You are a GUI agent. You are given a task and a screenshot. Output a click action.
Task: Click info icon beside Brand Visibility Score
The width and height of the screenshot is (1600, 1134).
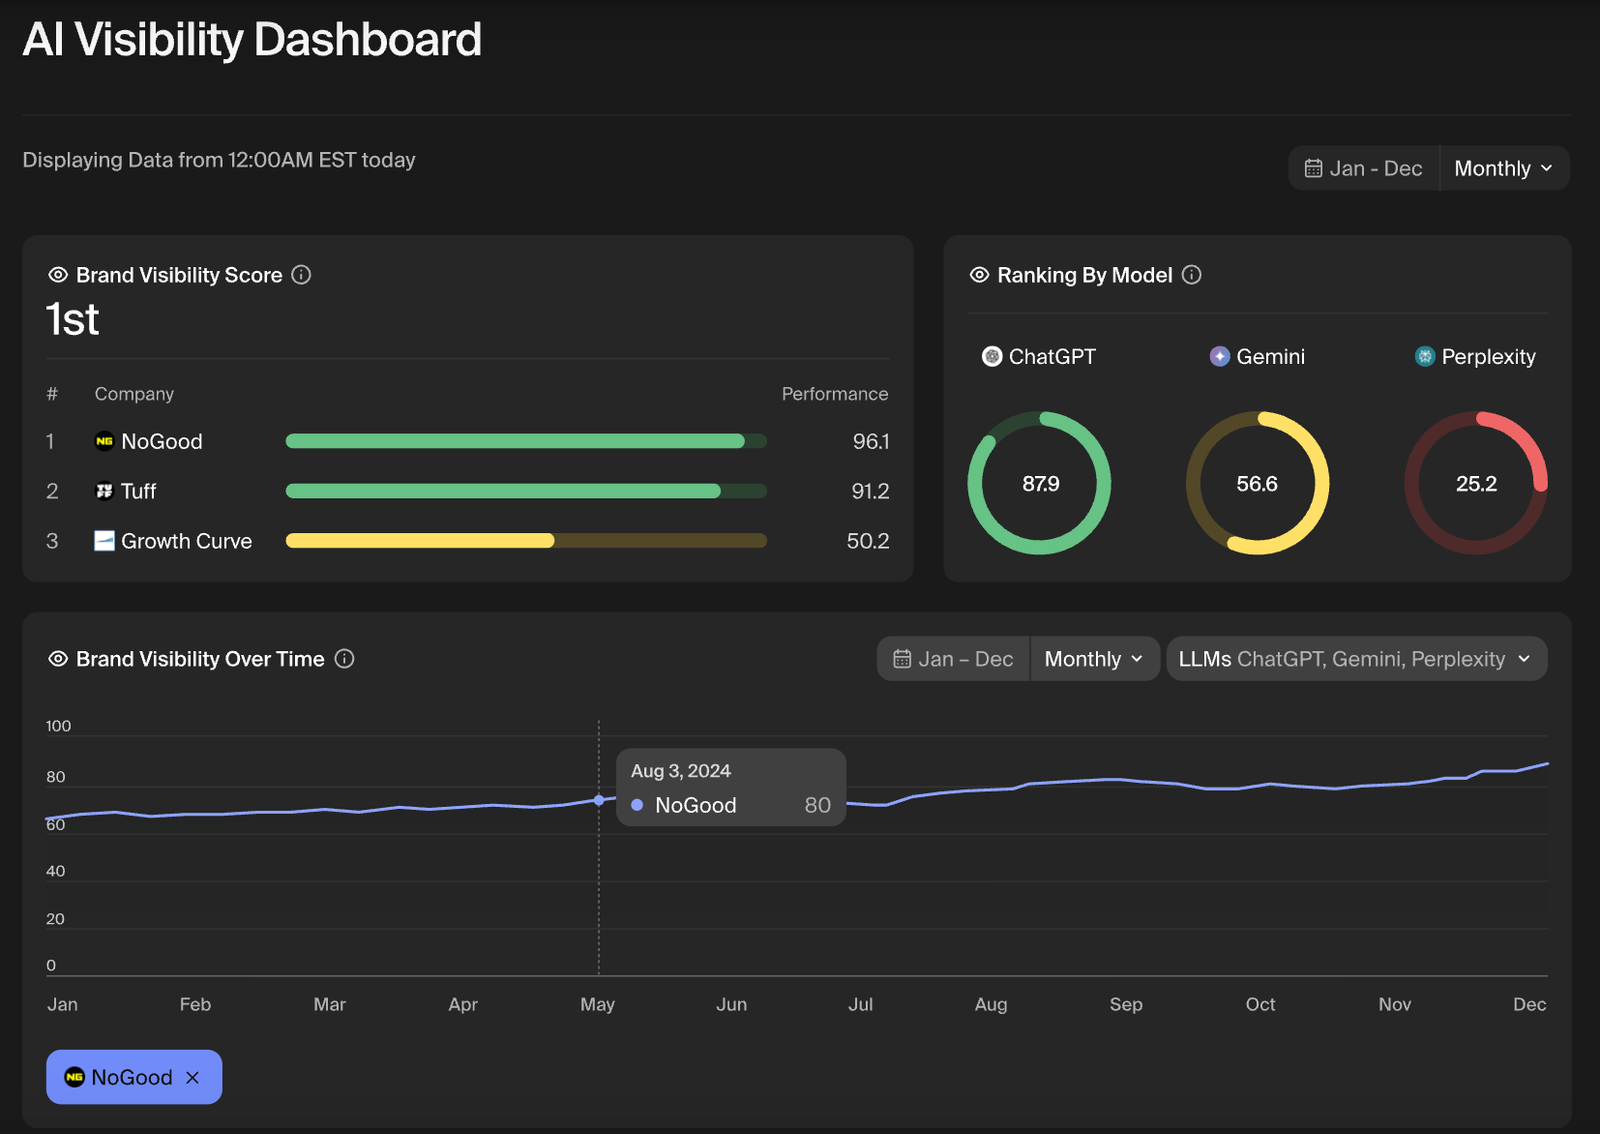[301, 275]
